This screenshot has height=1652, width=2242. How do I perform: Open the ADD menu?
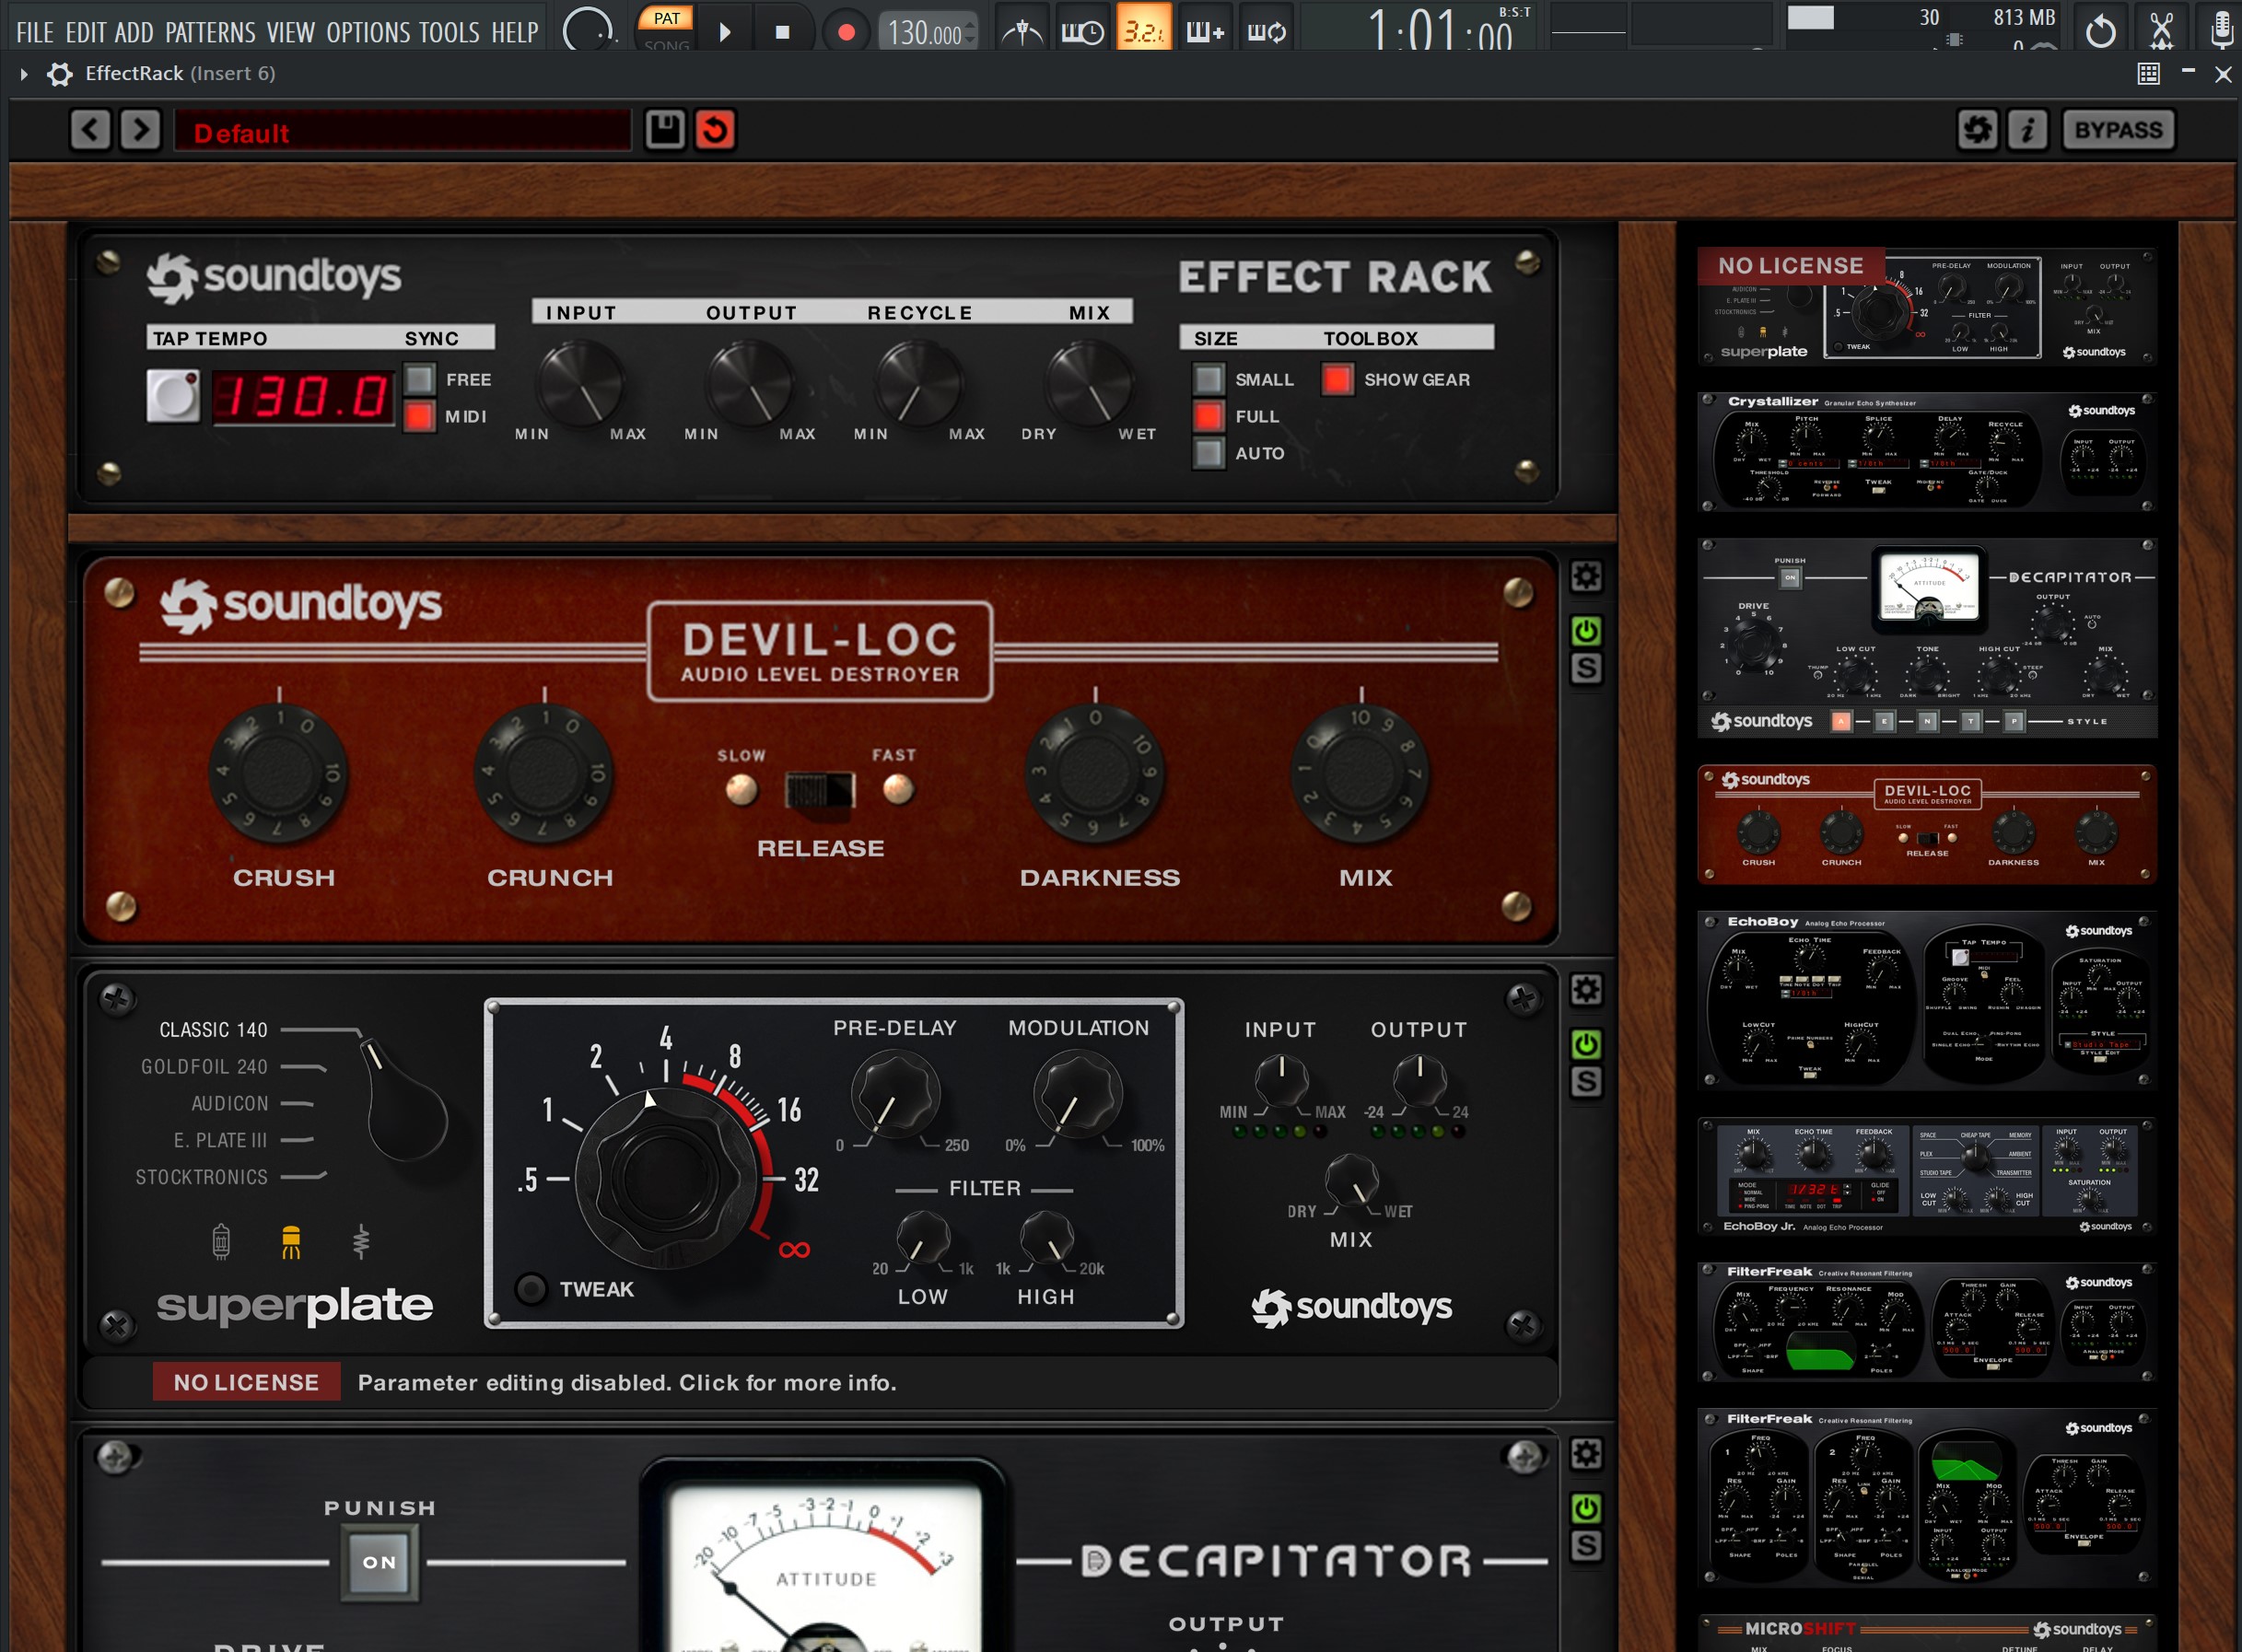click(x=134, y=33)
